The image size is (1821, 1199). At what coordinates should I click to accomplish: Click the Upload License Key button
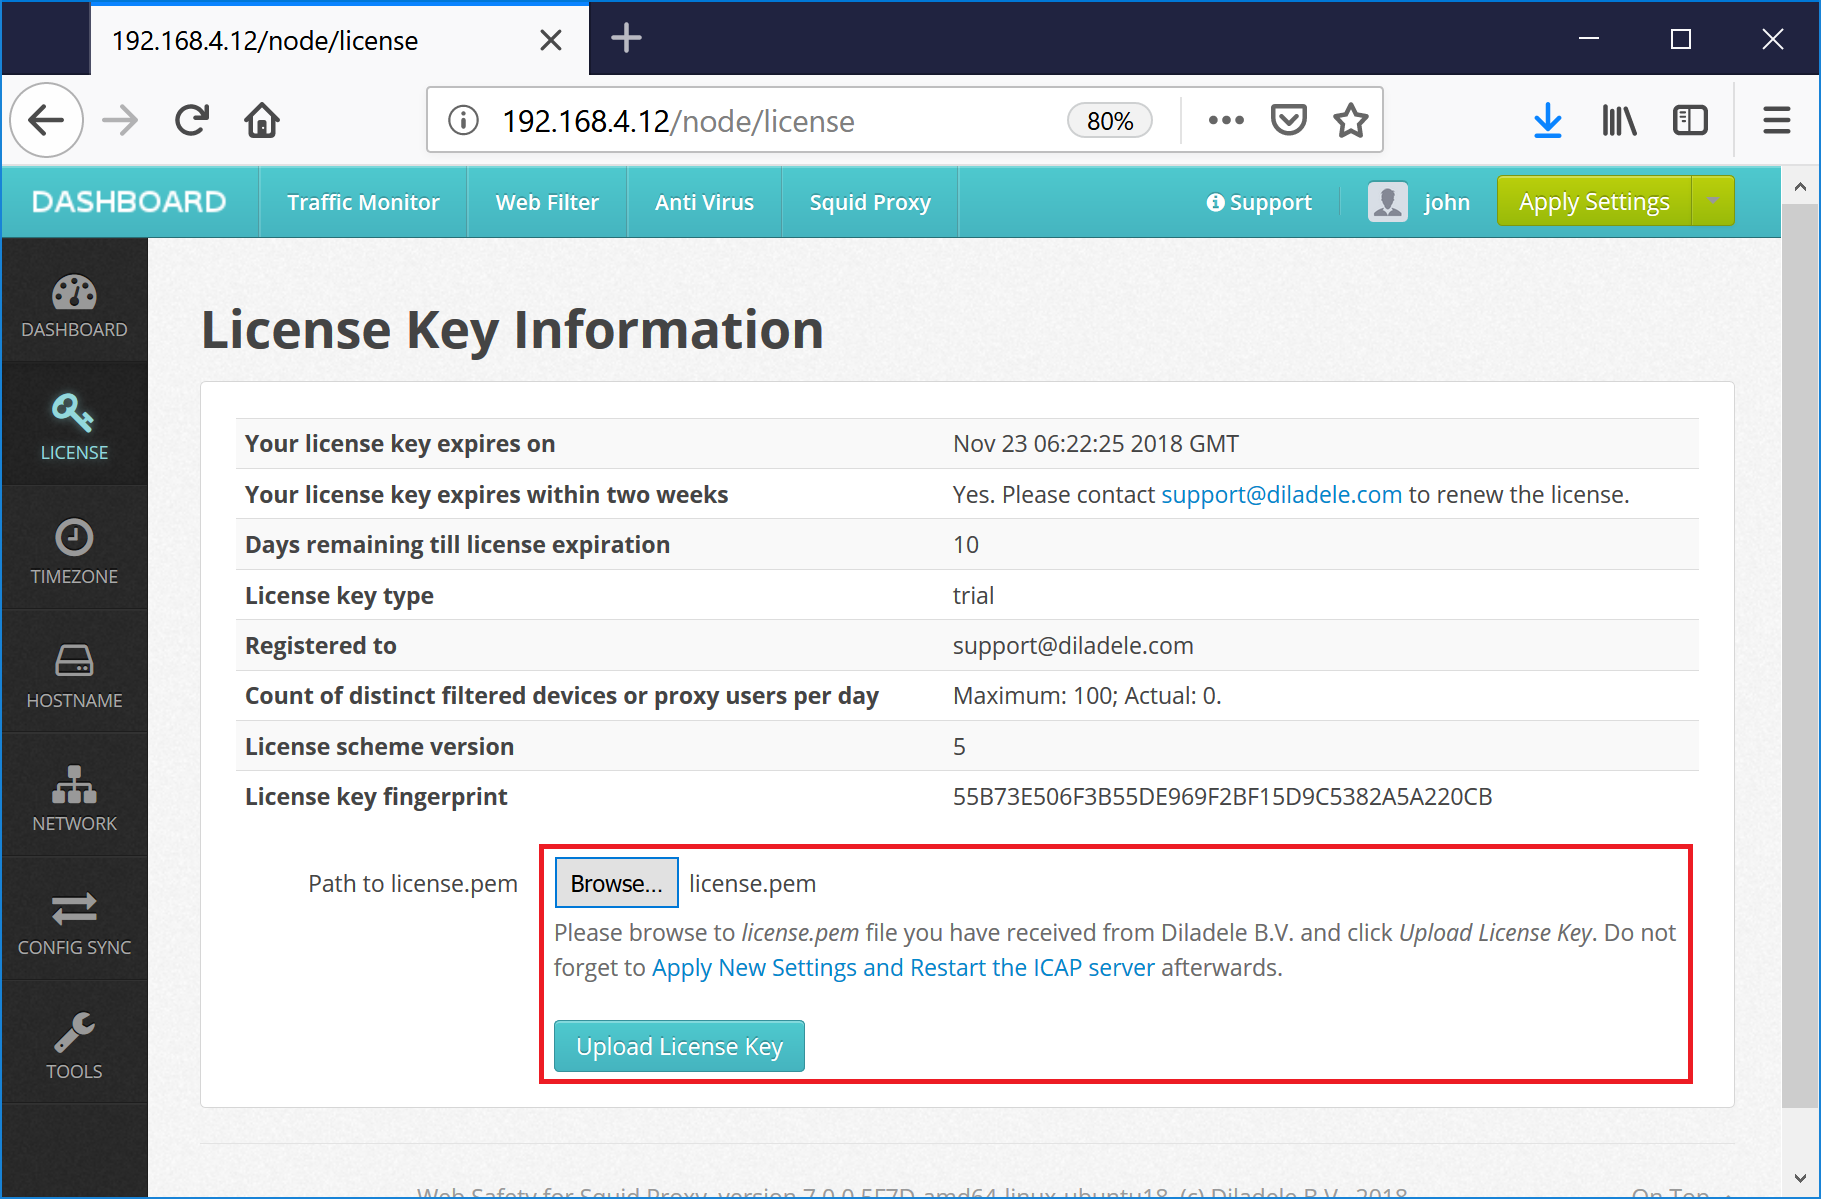pyautogui.click(x=679, y=1046)
